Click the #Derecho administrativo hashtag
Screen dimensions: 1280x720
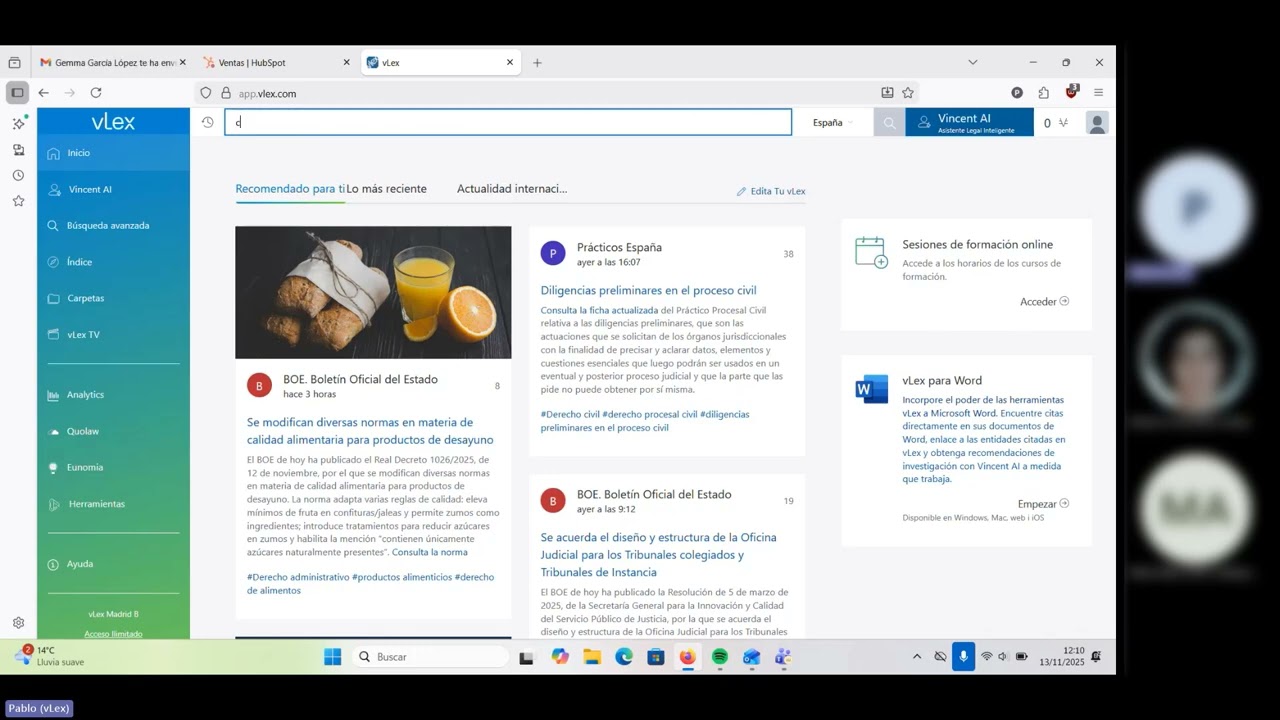click(x=298, y=577)
